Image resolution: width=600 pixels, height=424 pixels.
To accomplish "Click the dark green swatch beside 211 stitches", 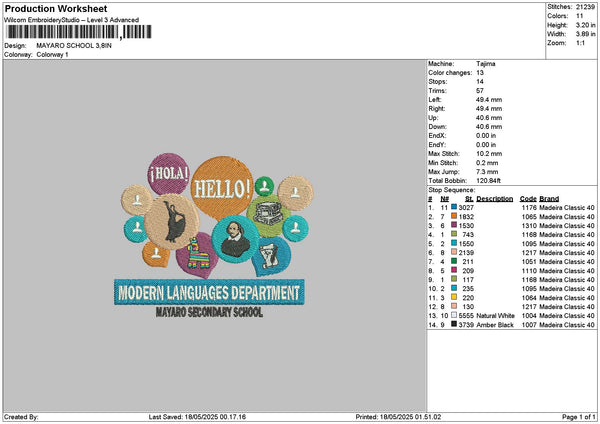I will coord(454,261).
